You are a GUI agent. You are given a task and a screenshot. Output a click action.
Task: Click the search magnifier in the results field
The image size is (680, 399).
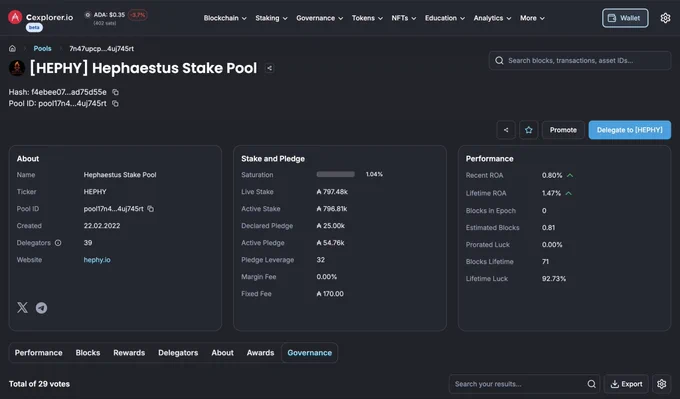pos(591,384)
